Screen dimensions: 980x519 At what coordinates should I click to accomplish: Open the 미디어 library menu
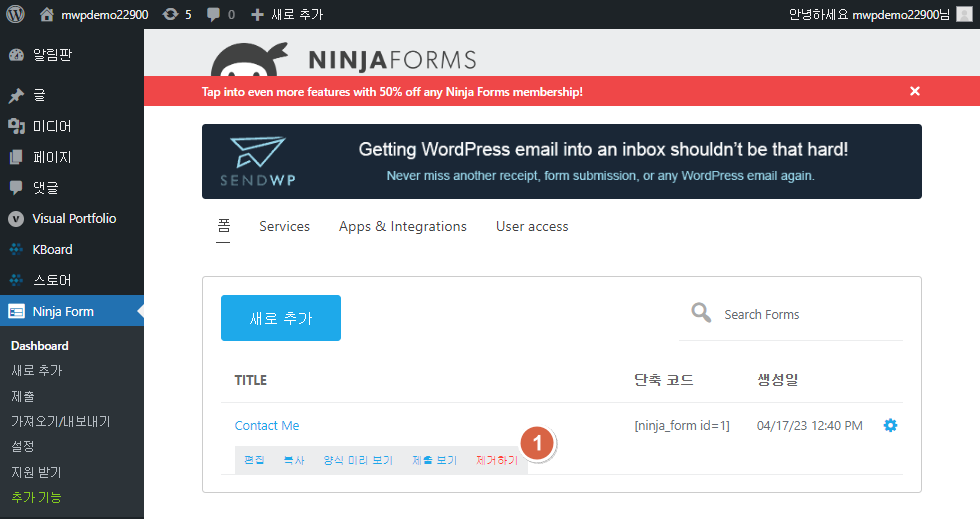tap(72, 126)
